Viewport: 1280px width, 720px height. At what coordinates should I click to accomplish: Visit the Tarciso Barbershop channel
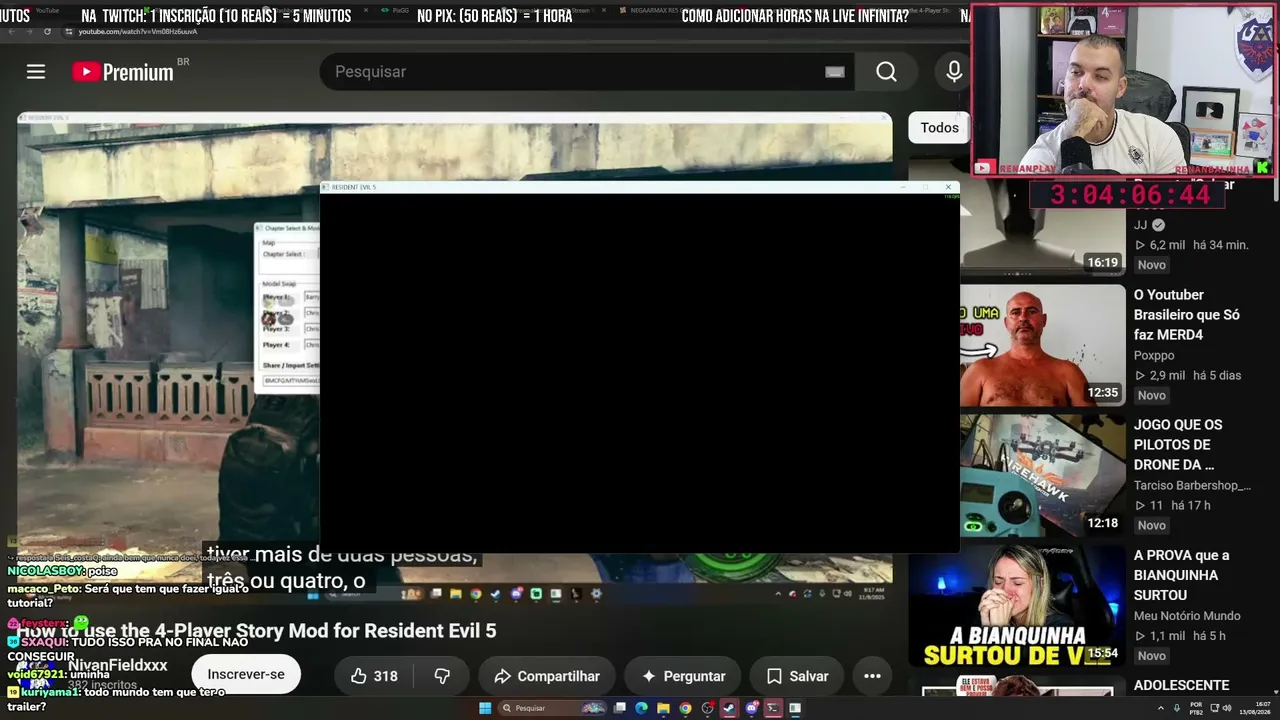[1192, 485]
